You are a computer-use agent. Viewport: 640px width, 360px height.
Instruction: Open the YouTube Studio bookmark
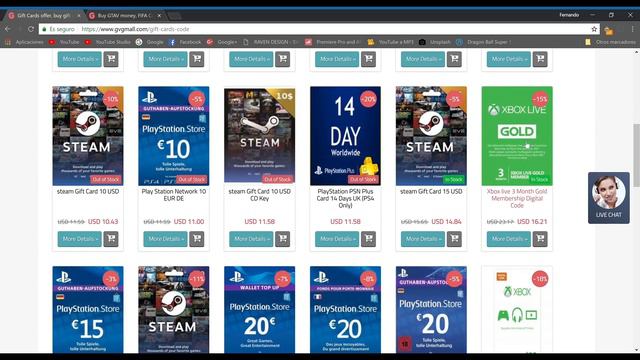(107, 42)
